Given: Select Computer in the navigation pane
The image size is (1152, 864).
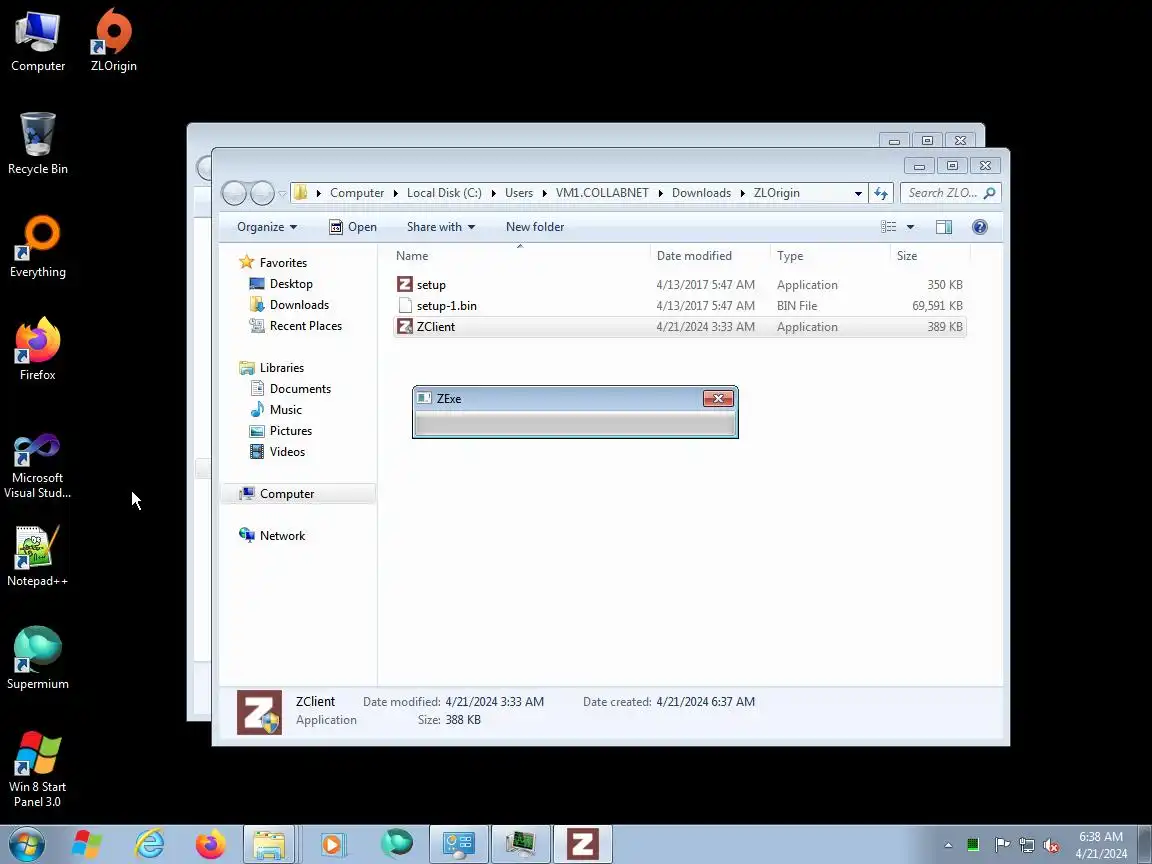Looking at the screenshot, I should pos(298,494).
